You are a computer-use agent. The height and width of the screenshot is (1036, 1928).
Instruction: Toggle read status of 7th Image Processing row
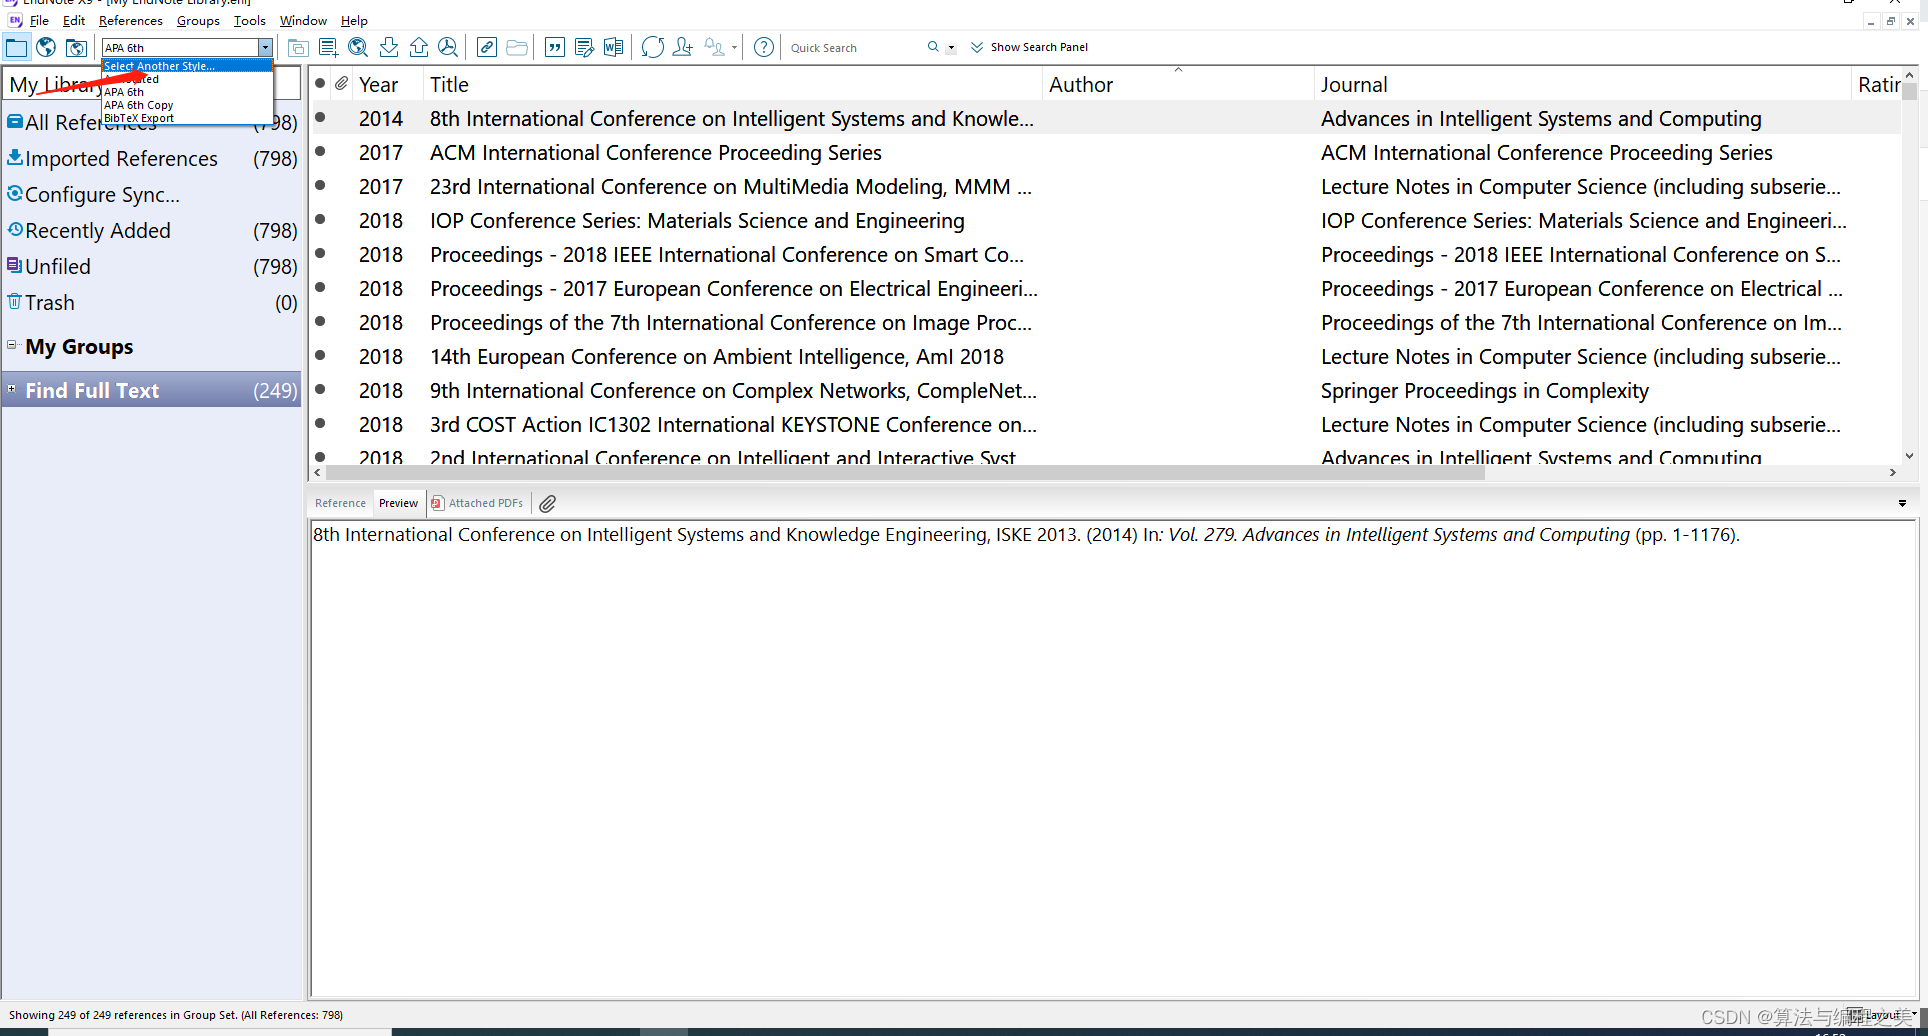pos(320,321)
